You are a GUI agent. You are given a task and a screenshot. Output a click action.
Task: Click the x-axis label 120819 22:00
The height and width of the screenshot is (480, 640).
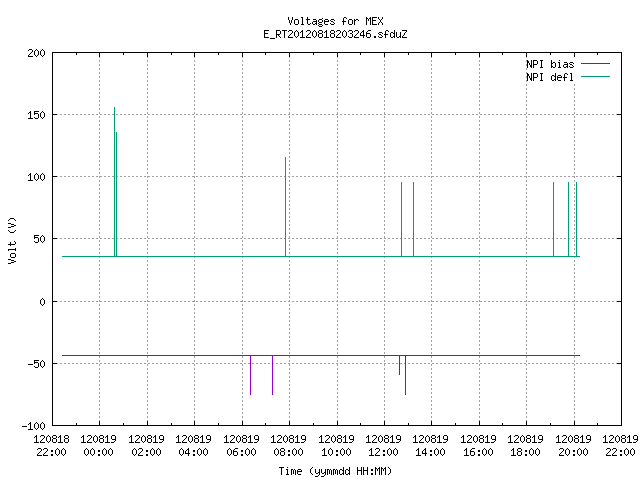click(x=620, y=446)
